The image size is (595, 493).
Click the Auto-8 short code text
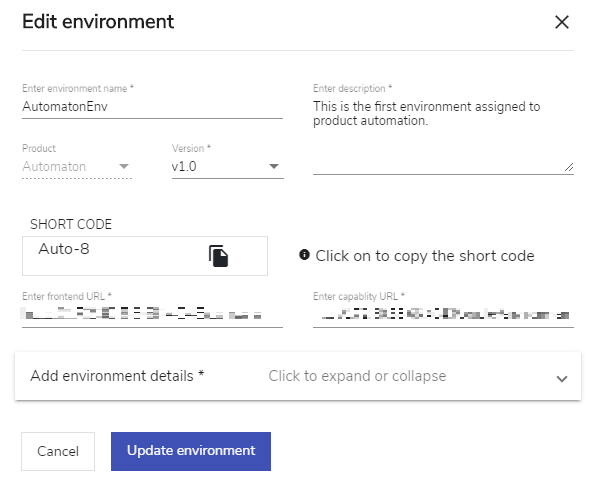(x=64, y=249)
